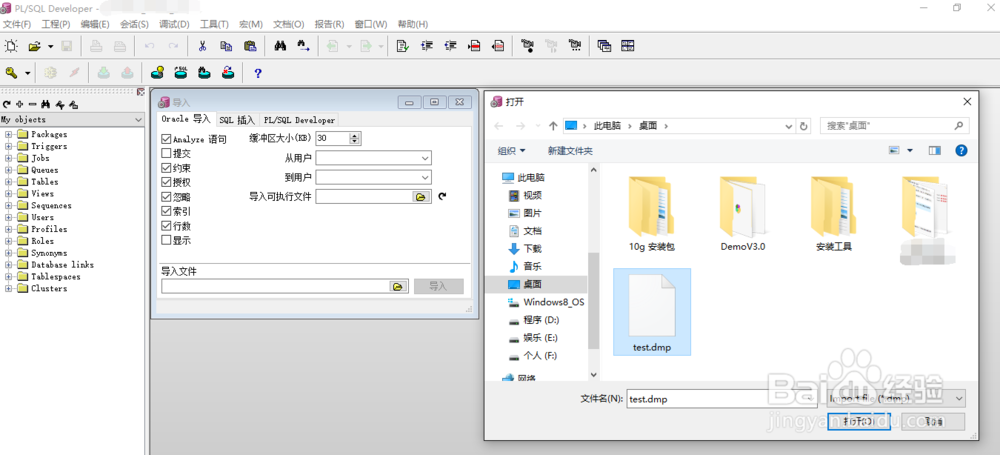Screen dimensions: 1000x455
Task: Open the file type filter dropdown
Action: 960,398
